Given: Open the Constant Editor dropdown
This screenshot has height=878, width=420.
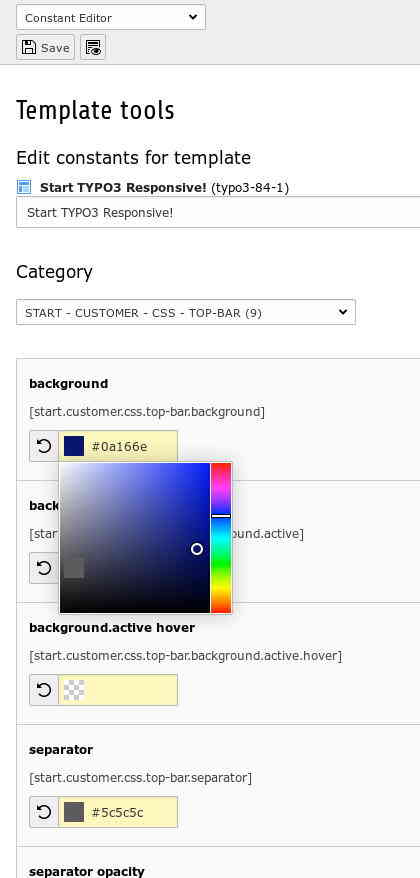Looking at the screenshot, I should pos(111,17).
